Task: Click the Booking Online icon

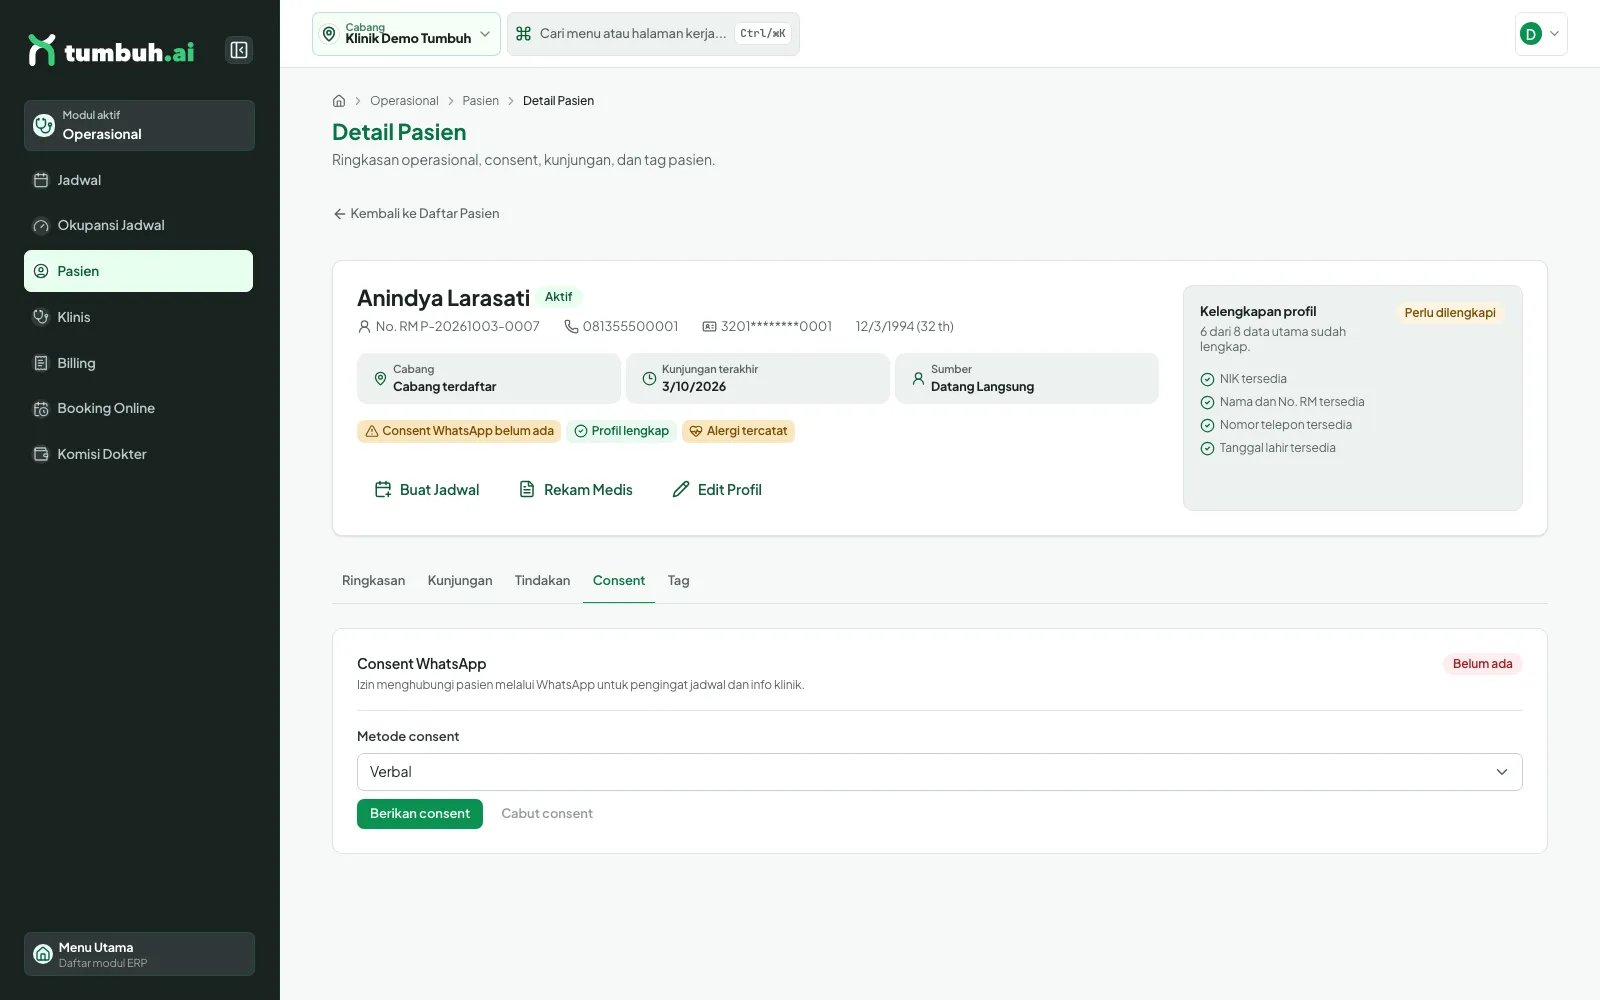Action: click(x=41, y=408)
